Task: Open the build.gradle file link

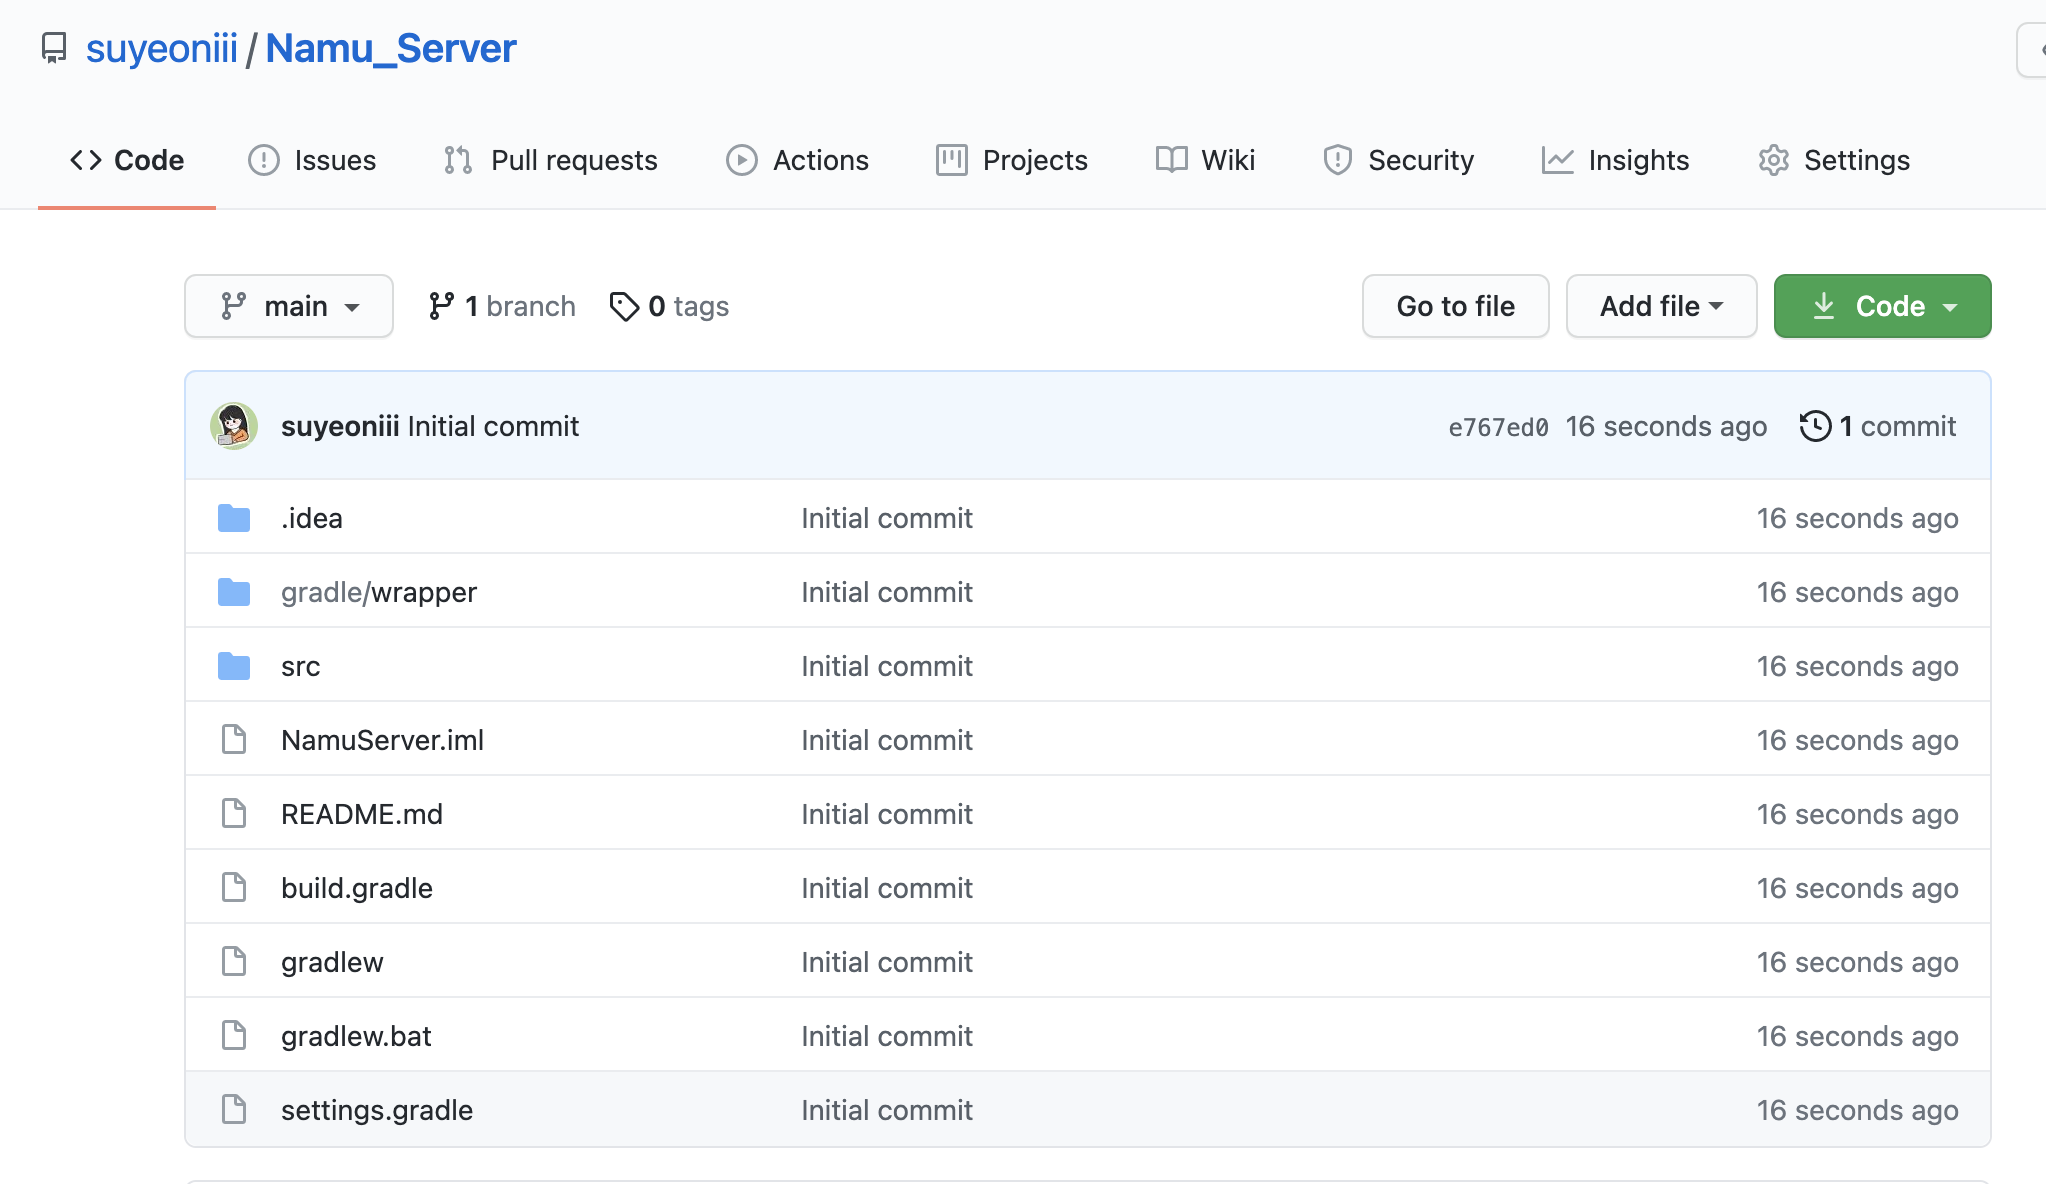Action: [357, 888]
